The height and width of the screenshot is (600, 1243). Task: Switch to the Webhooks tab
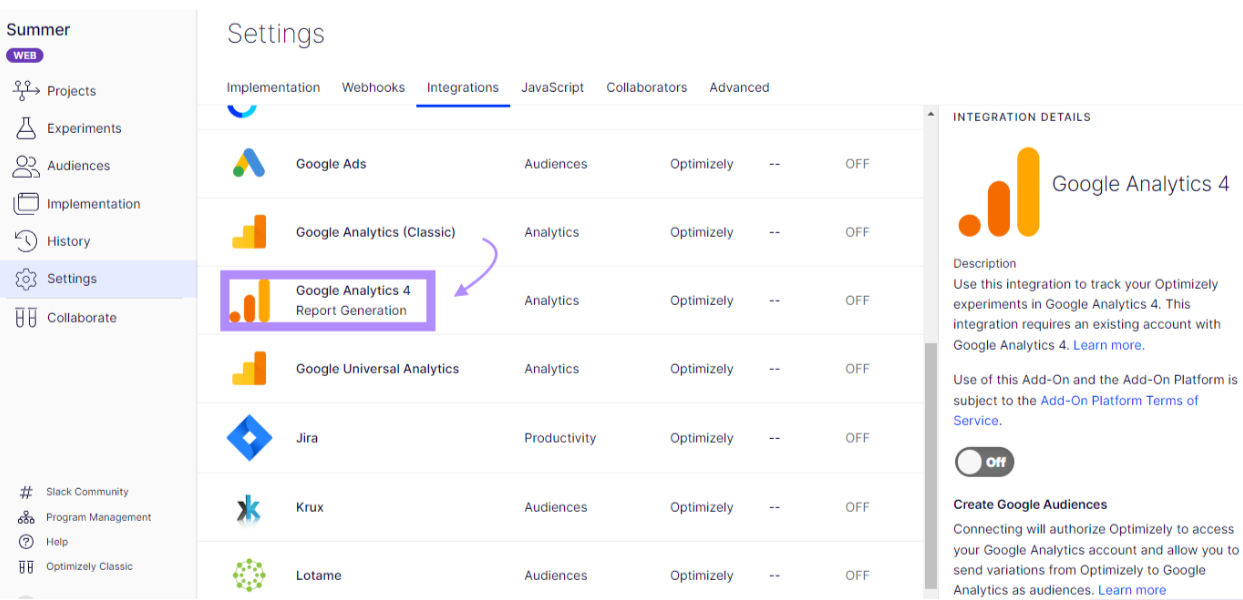[x=373, y=88]
